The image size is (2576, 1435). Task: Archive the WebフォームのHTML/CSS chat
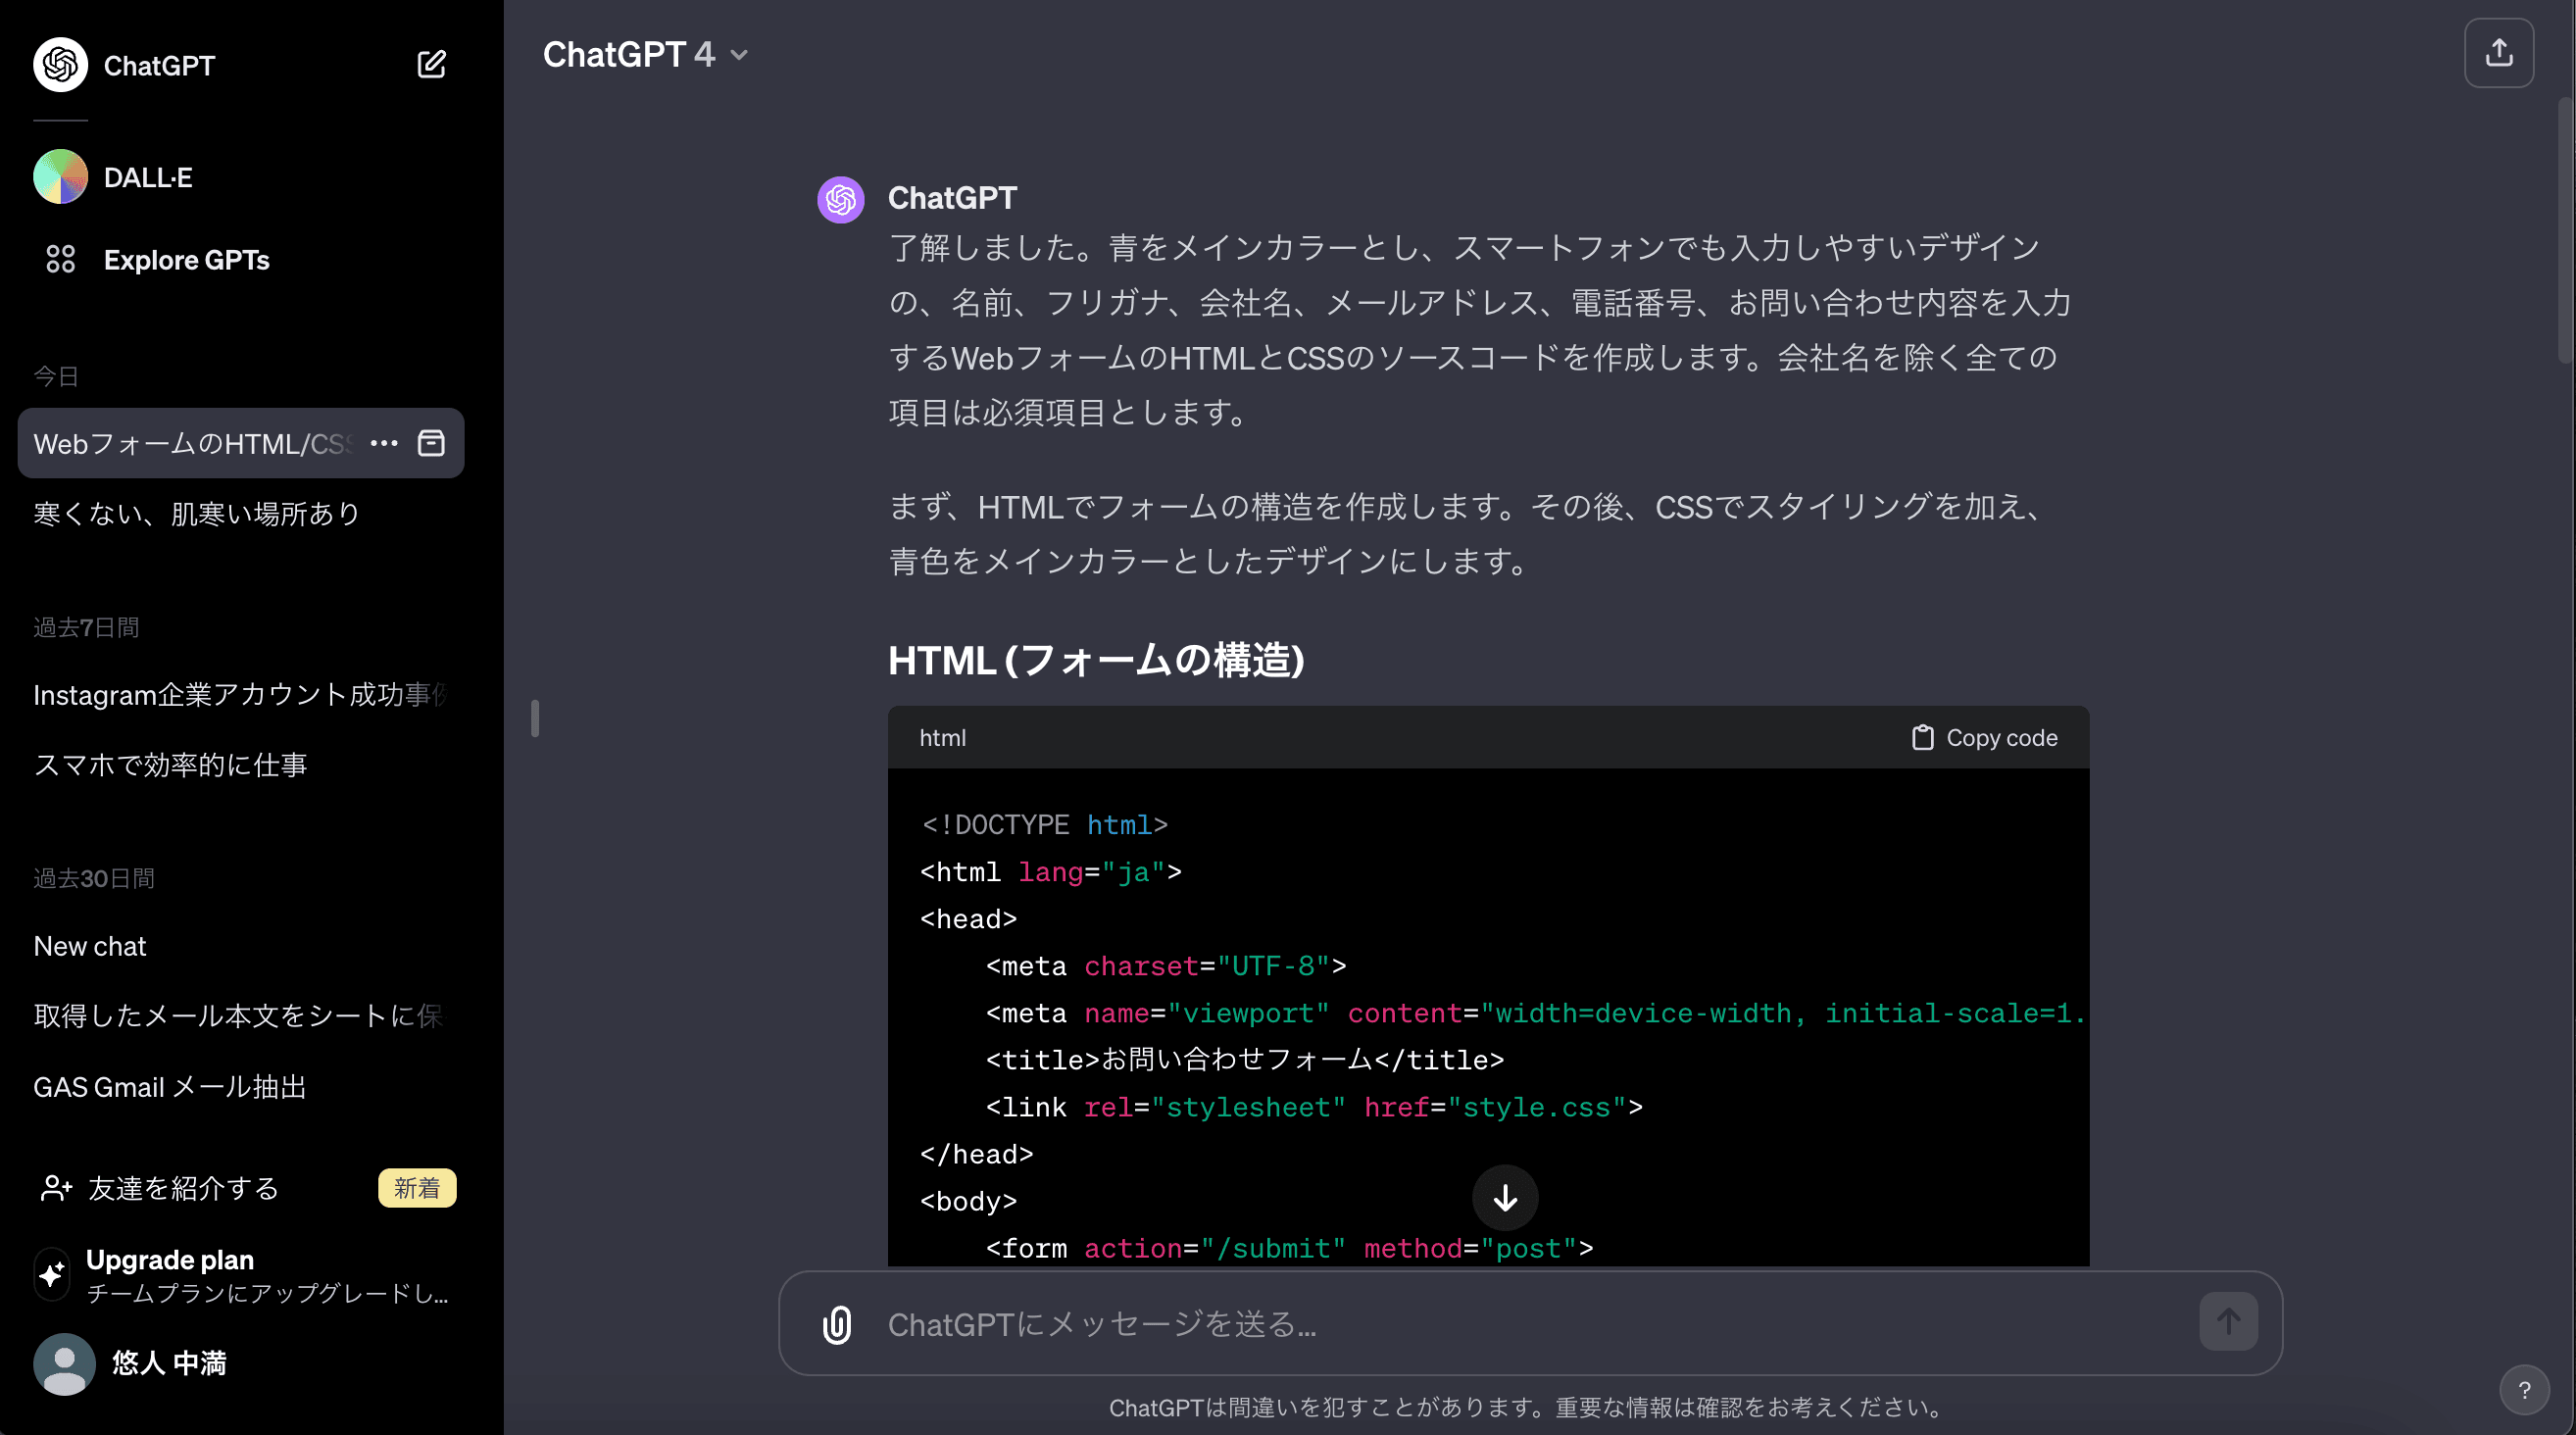[431, 443]
